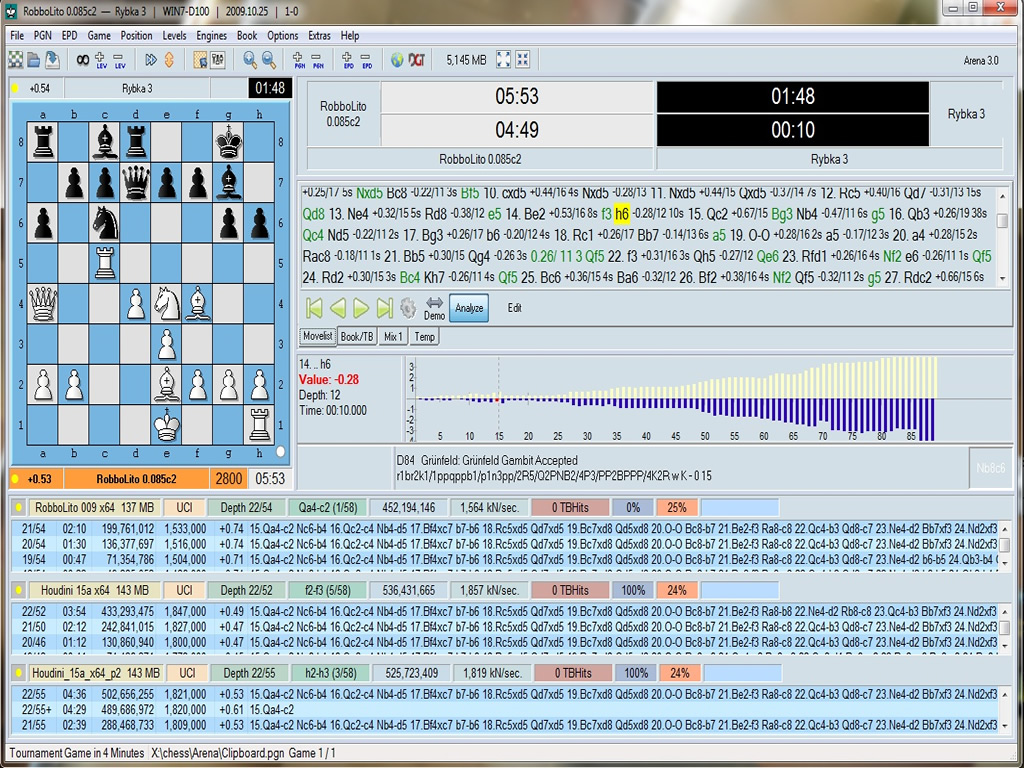Click the DGT board icon

pos(416,60)
